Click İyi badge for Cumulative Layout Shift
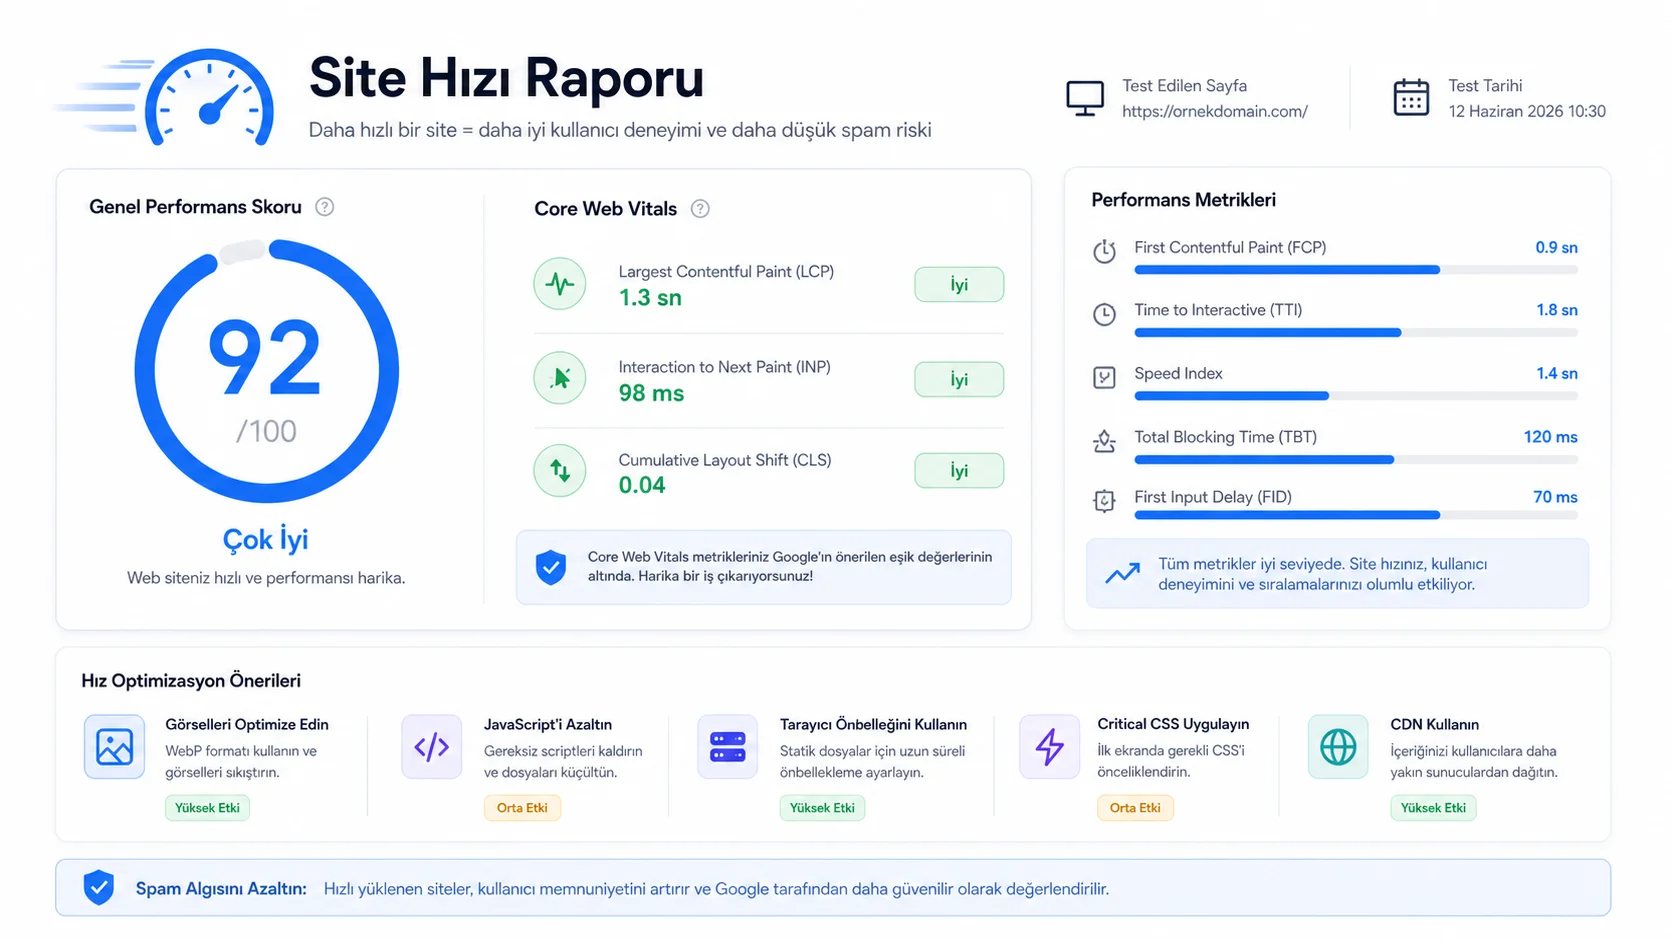This screenshot has height=941, width=1672. pos(959,471)
